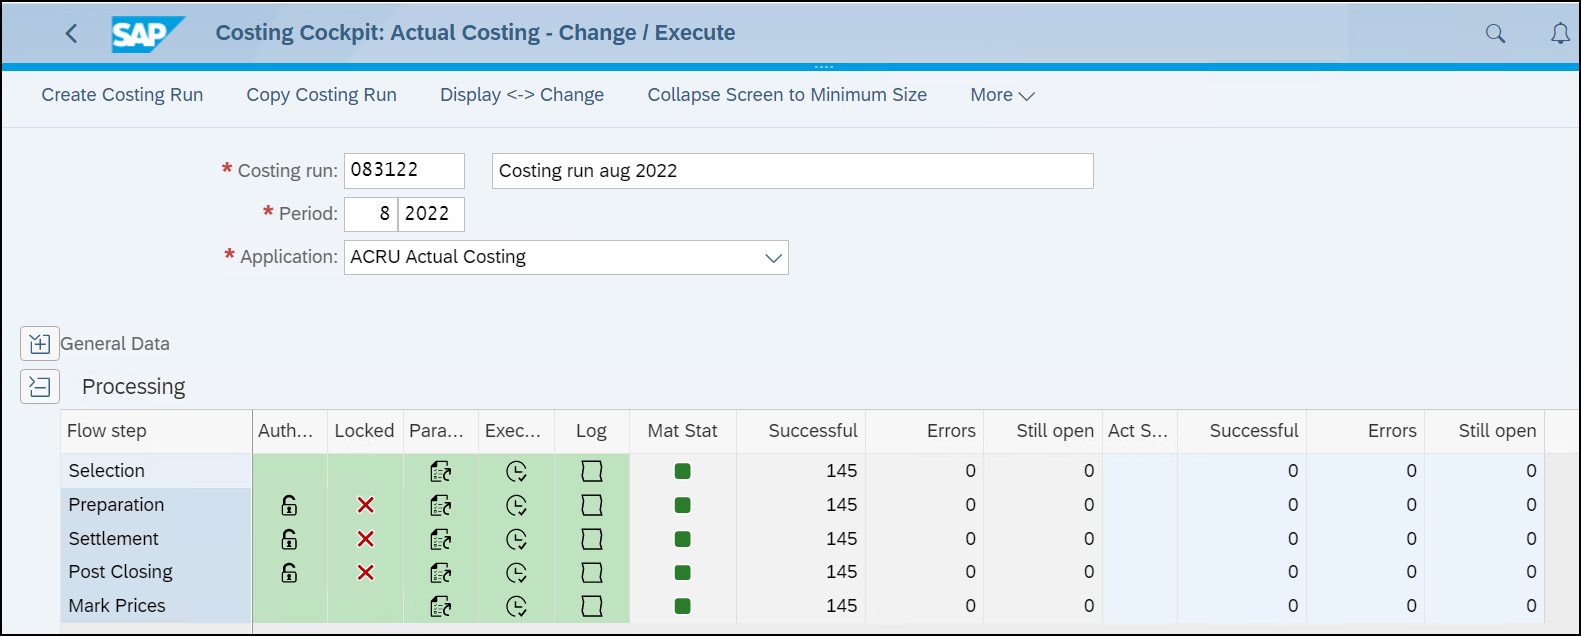1581x636 pixels.
Task: Select the Post Closing flow step row
Action: (x=156, y=573)
